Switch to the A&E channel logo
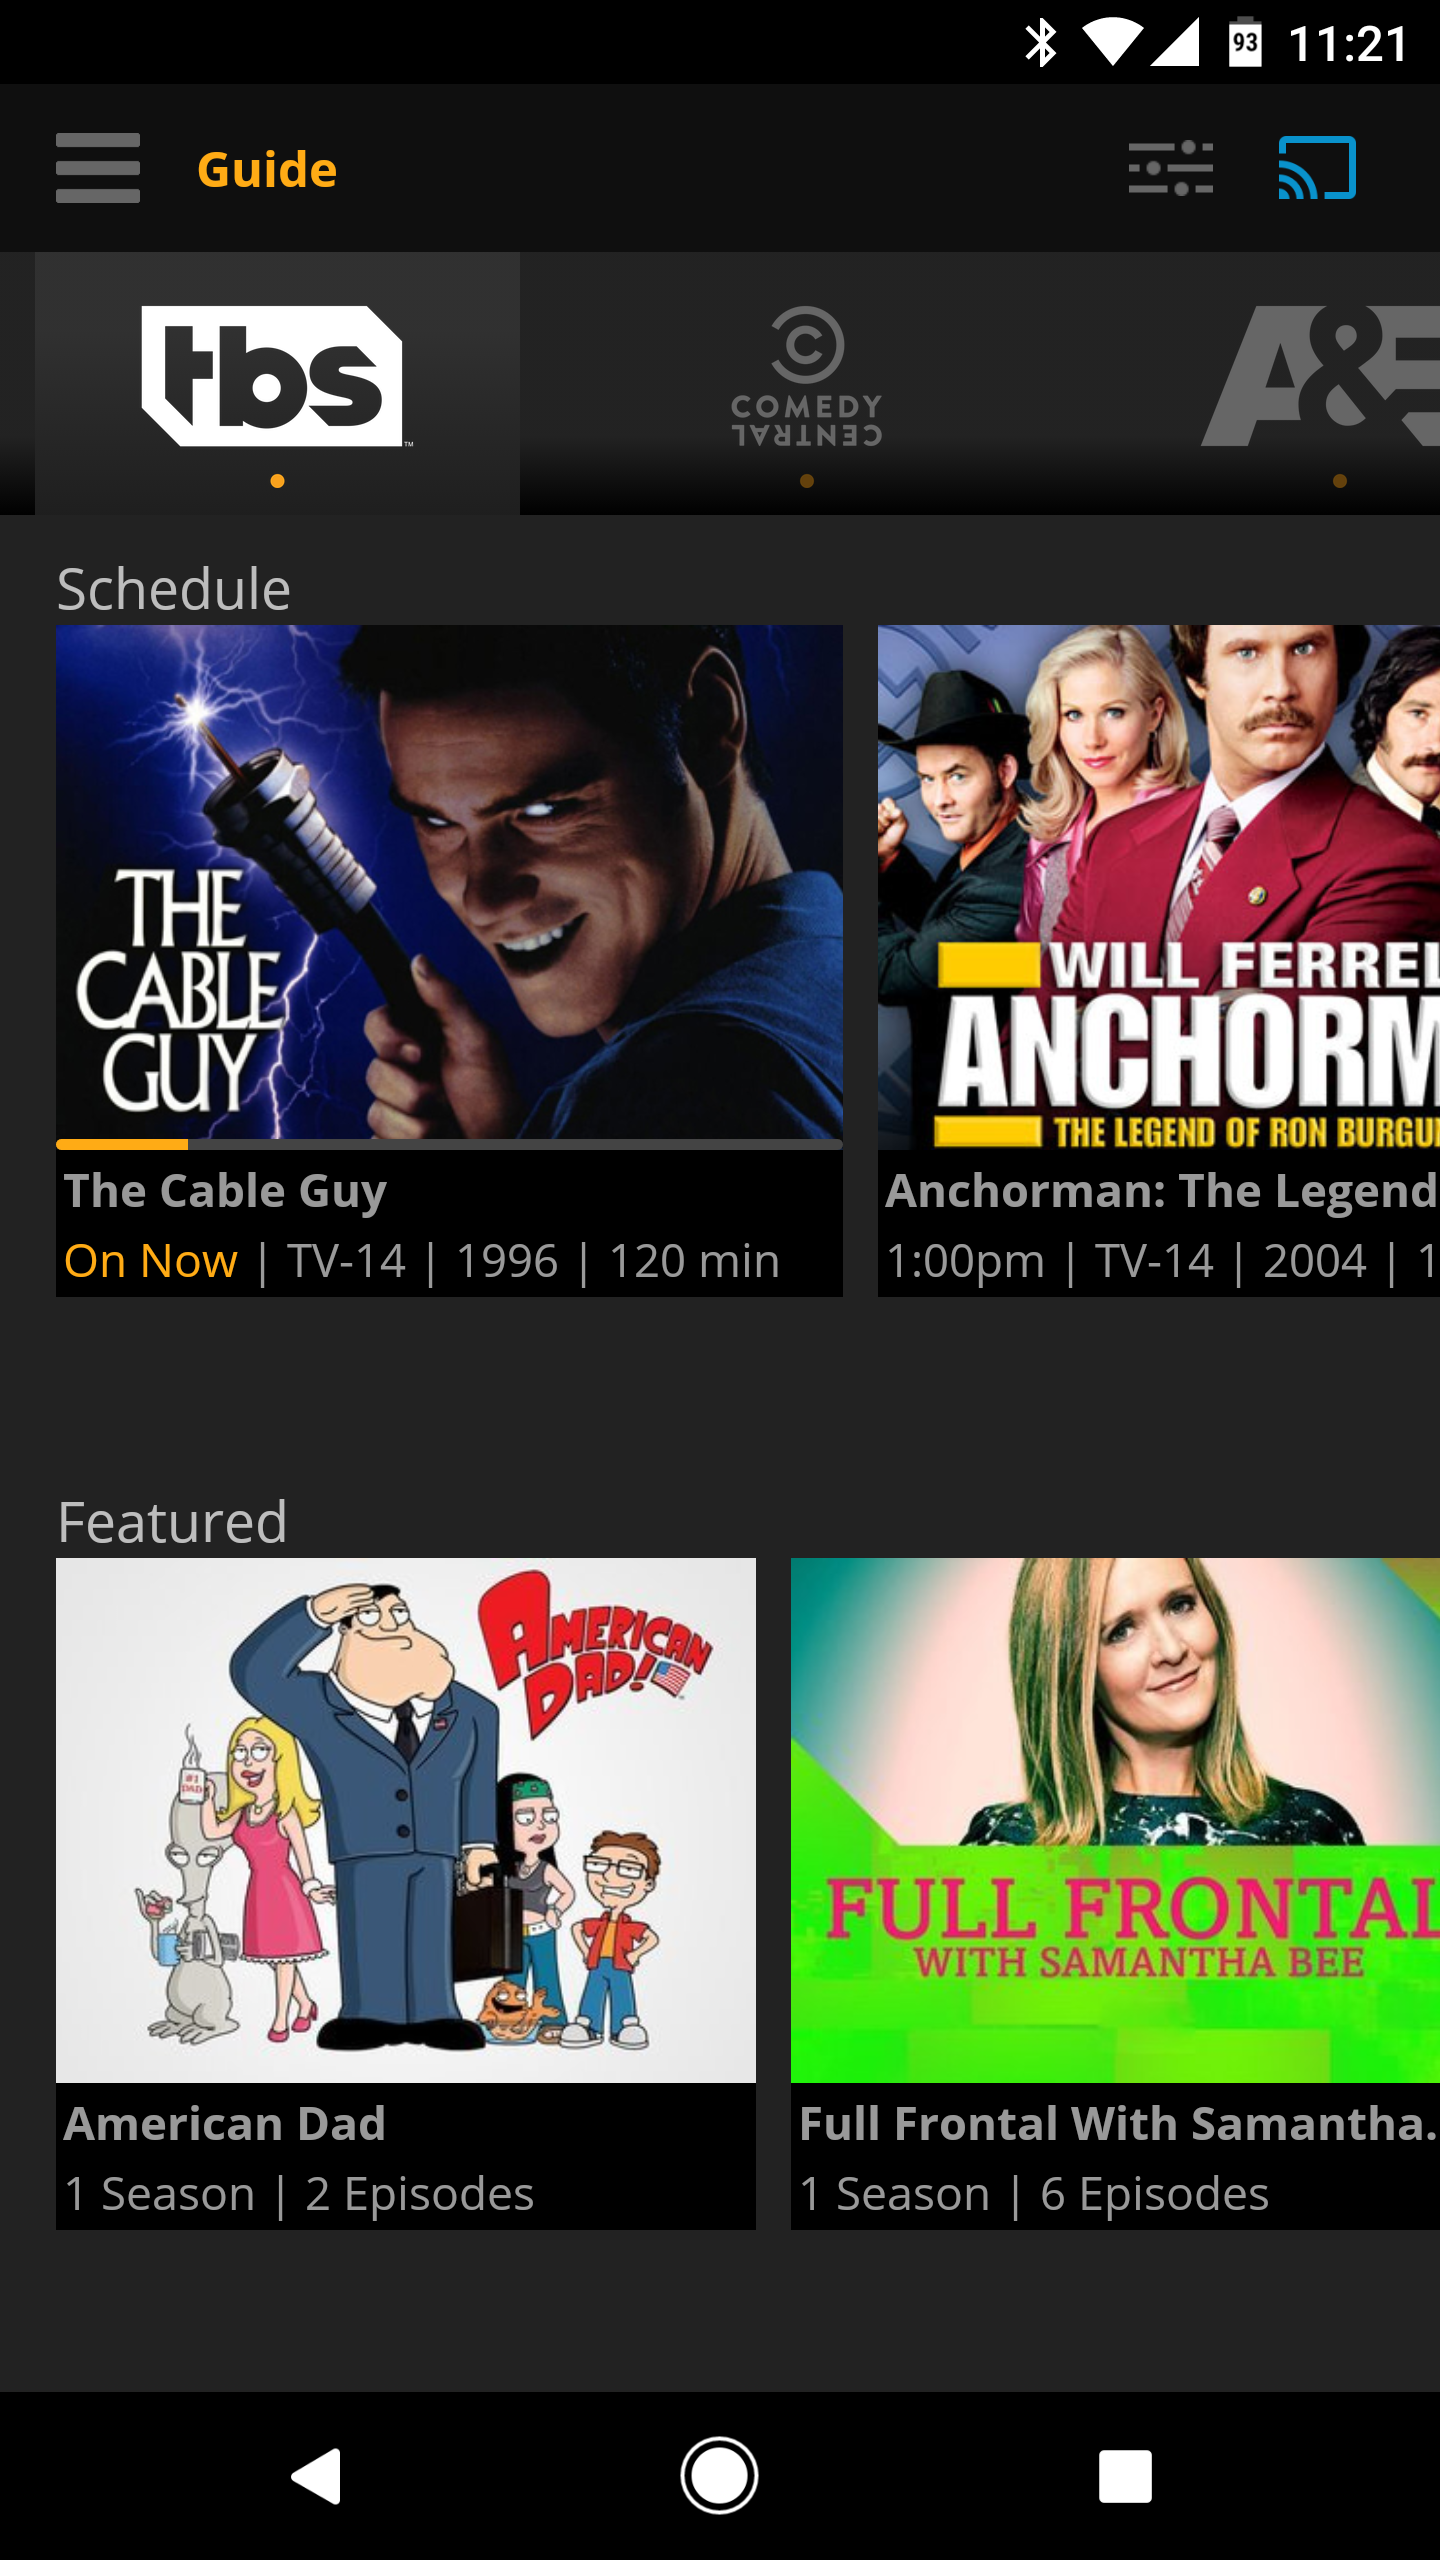1440x2560 pixels. click(x=1320, y=377)
